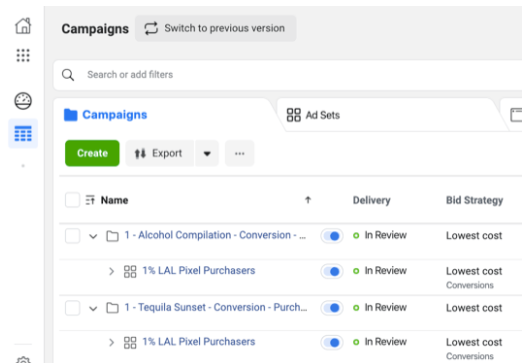Collapse the Tequila Sunset campaign row
The width and height of the screenshot is (522, 363).
click(x=93, y=308)
